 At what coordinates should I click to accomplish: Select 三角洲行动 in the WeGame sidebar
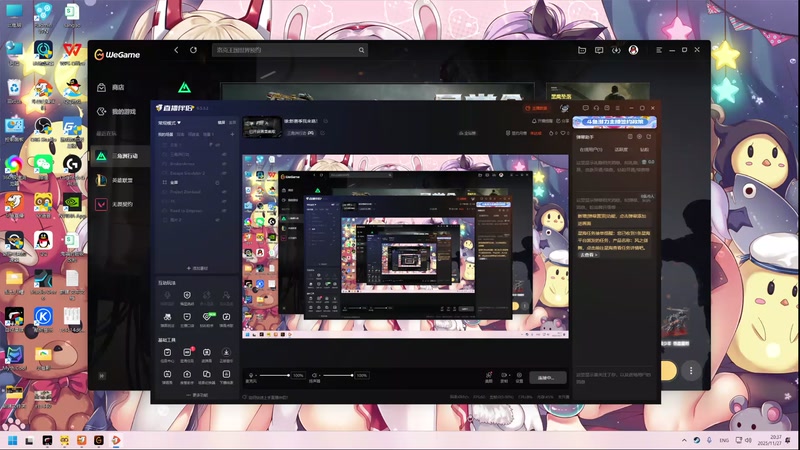click(121, 156)
